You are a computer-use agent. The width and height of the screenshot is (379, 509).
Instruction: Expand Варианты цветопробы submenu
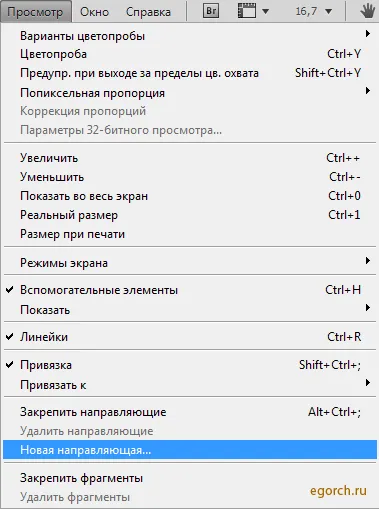tap(190, 36)
